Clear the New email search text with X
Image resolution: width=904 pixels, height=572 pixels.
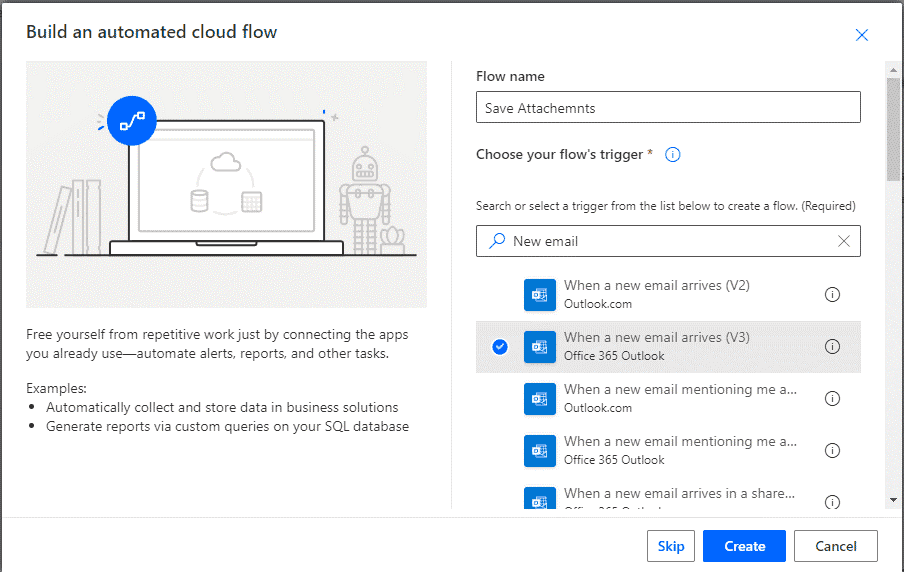(844, 241)
